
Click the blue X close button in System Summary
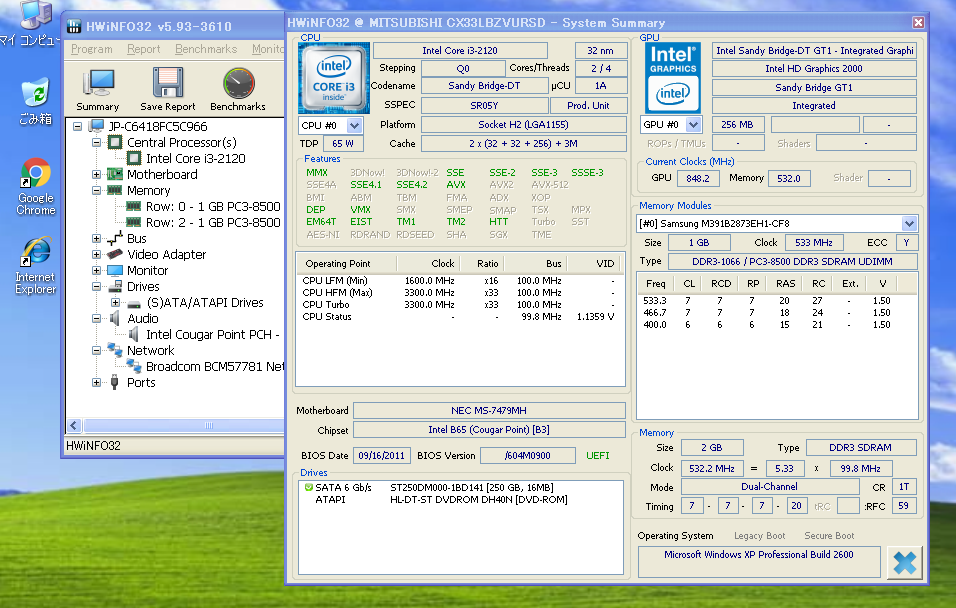(904, 562)
